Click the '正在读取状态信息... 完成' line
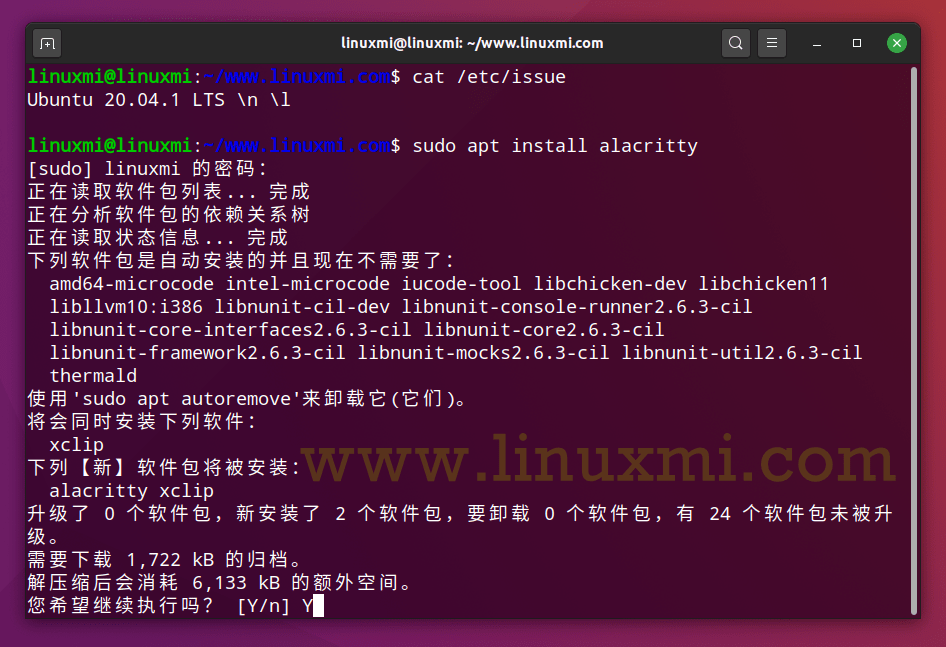The image size is (946, 647). [158, 238]
